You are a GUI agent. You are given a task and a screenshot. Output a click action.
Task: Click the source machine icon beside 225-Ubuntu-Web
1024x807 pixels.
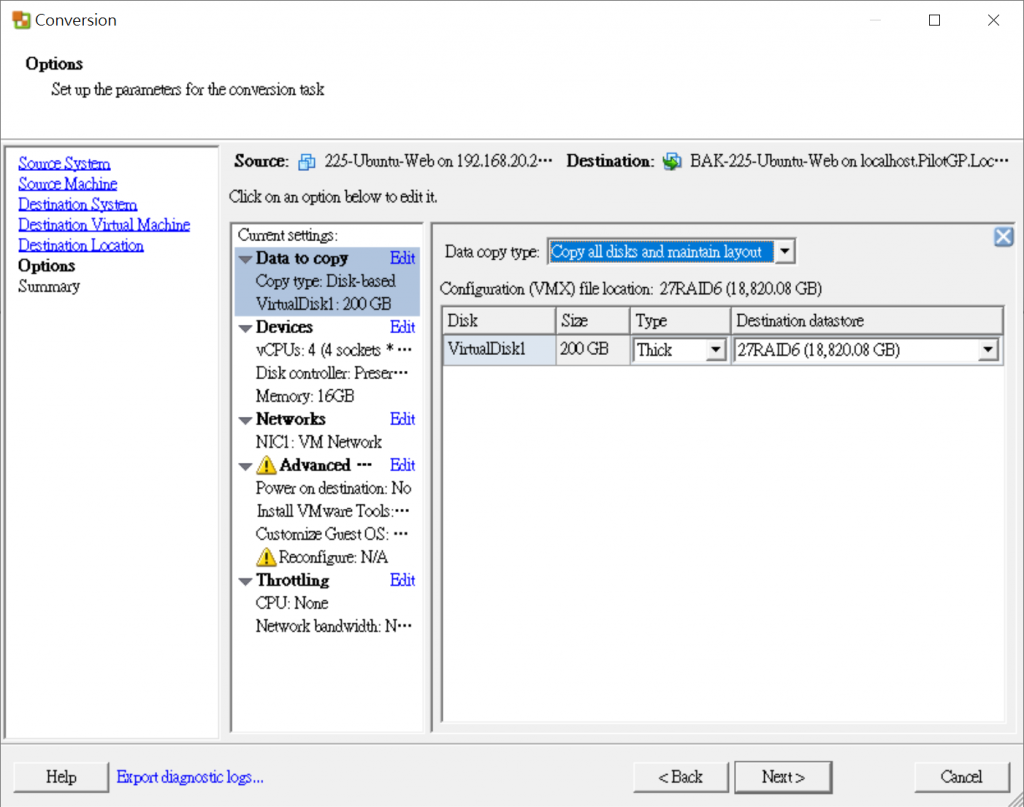pos(306,161)
